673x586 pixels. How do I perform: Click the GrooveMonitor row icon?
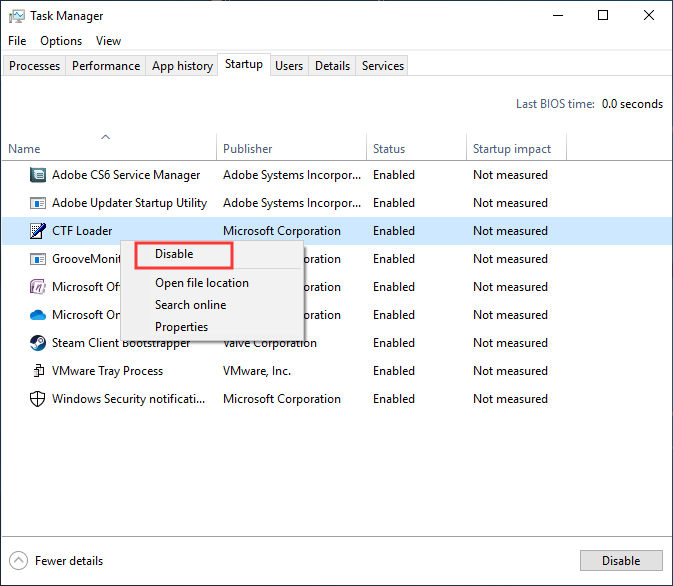pyautogui.click(x=38, y=259)
